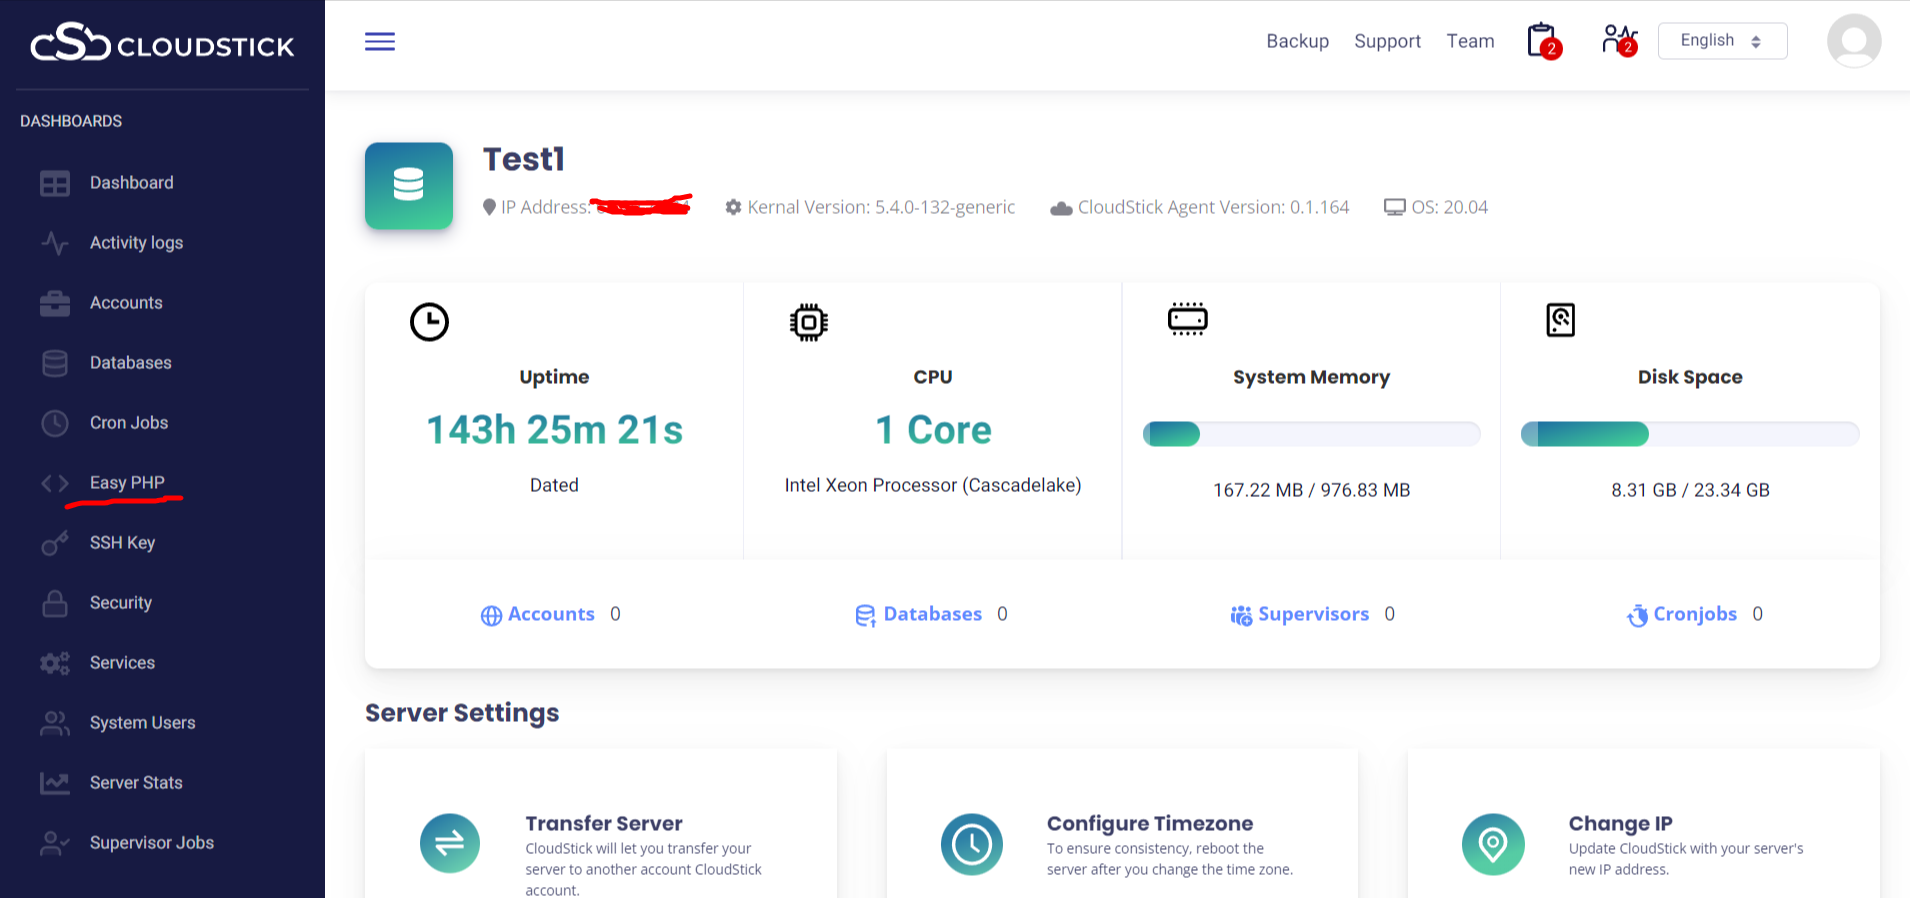The width and height of the screenshot is (1910, 898).
Task: Open the Support link
Action: [x=1387, y=41]
